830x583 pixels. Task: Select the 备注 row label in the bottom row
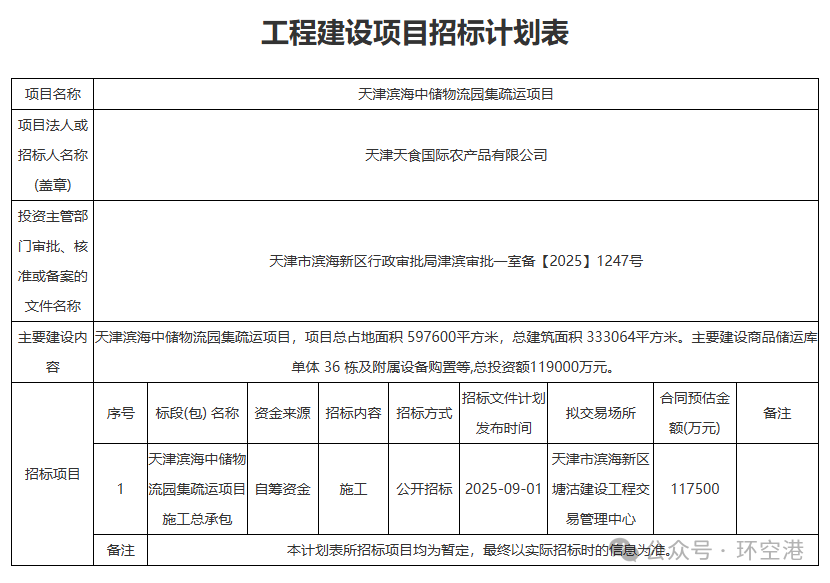click(121, 550)
